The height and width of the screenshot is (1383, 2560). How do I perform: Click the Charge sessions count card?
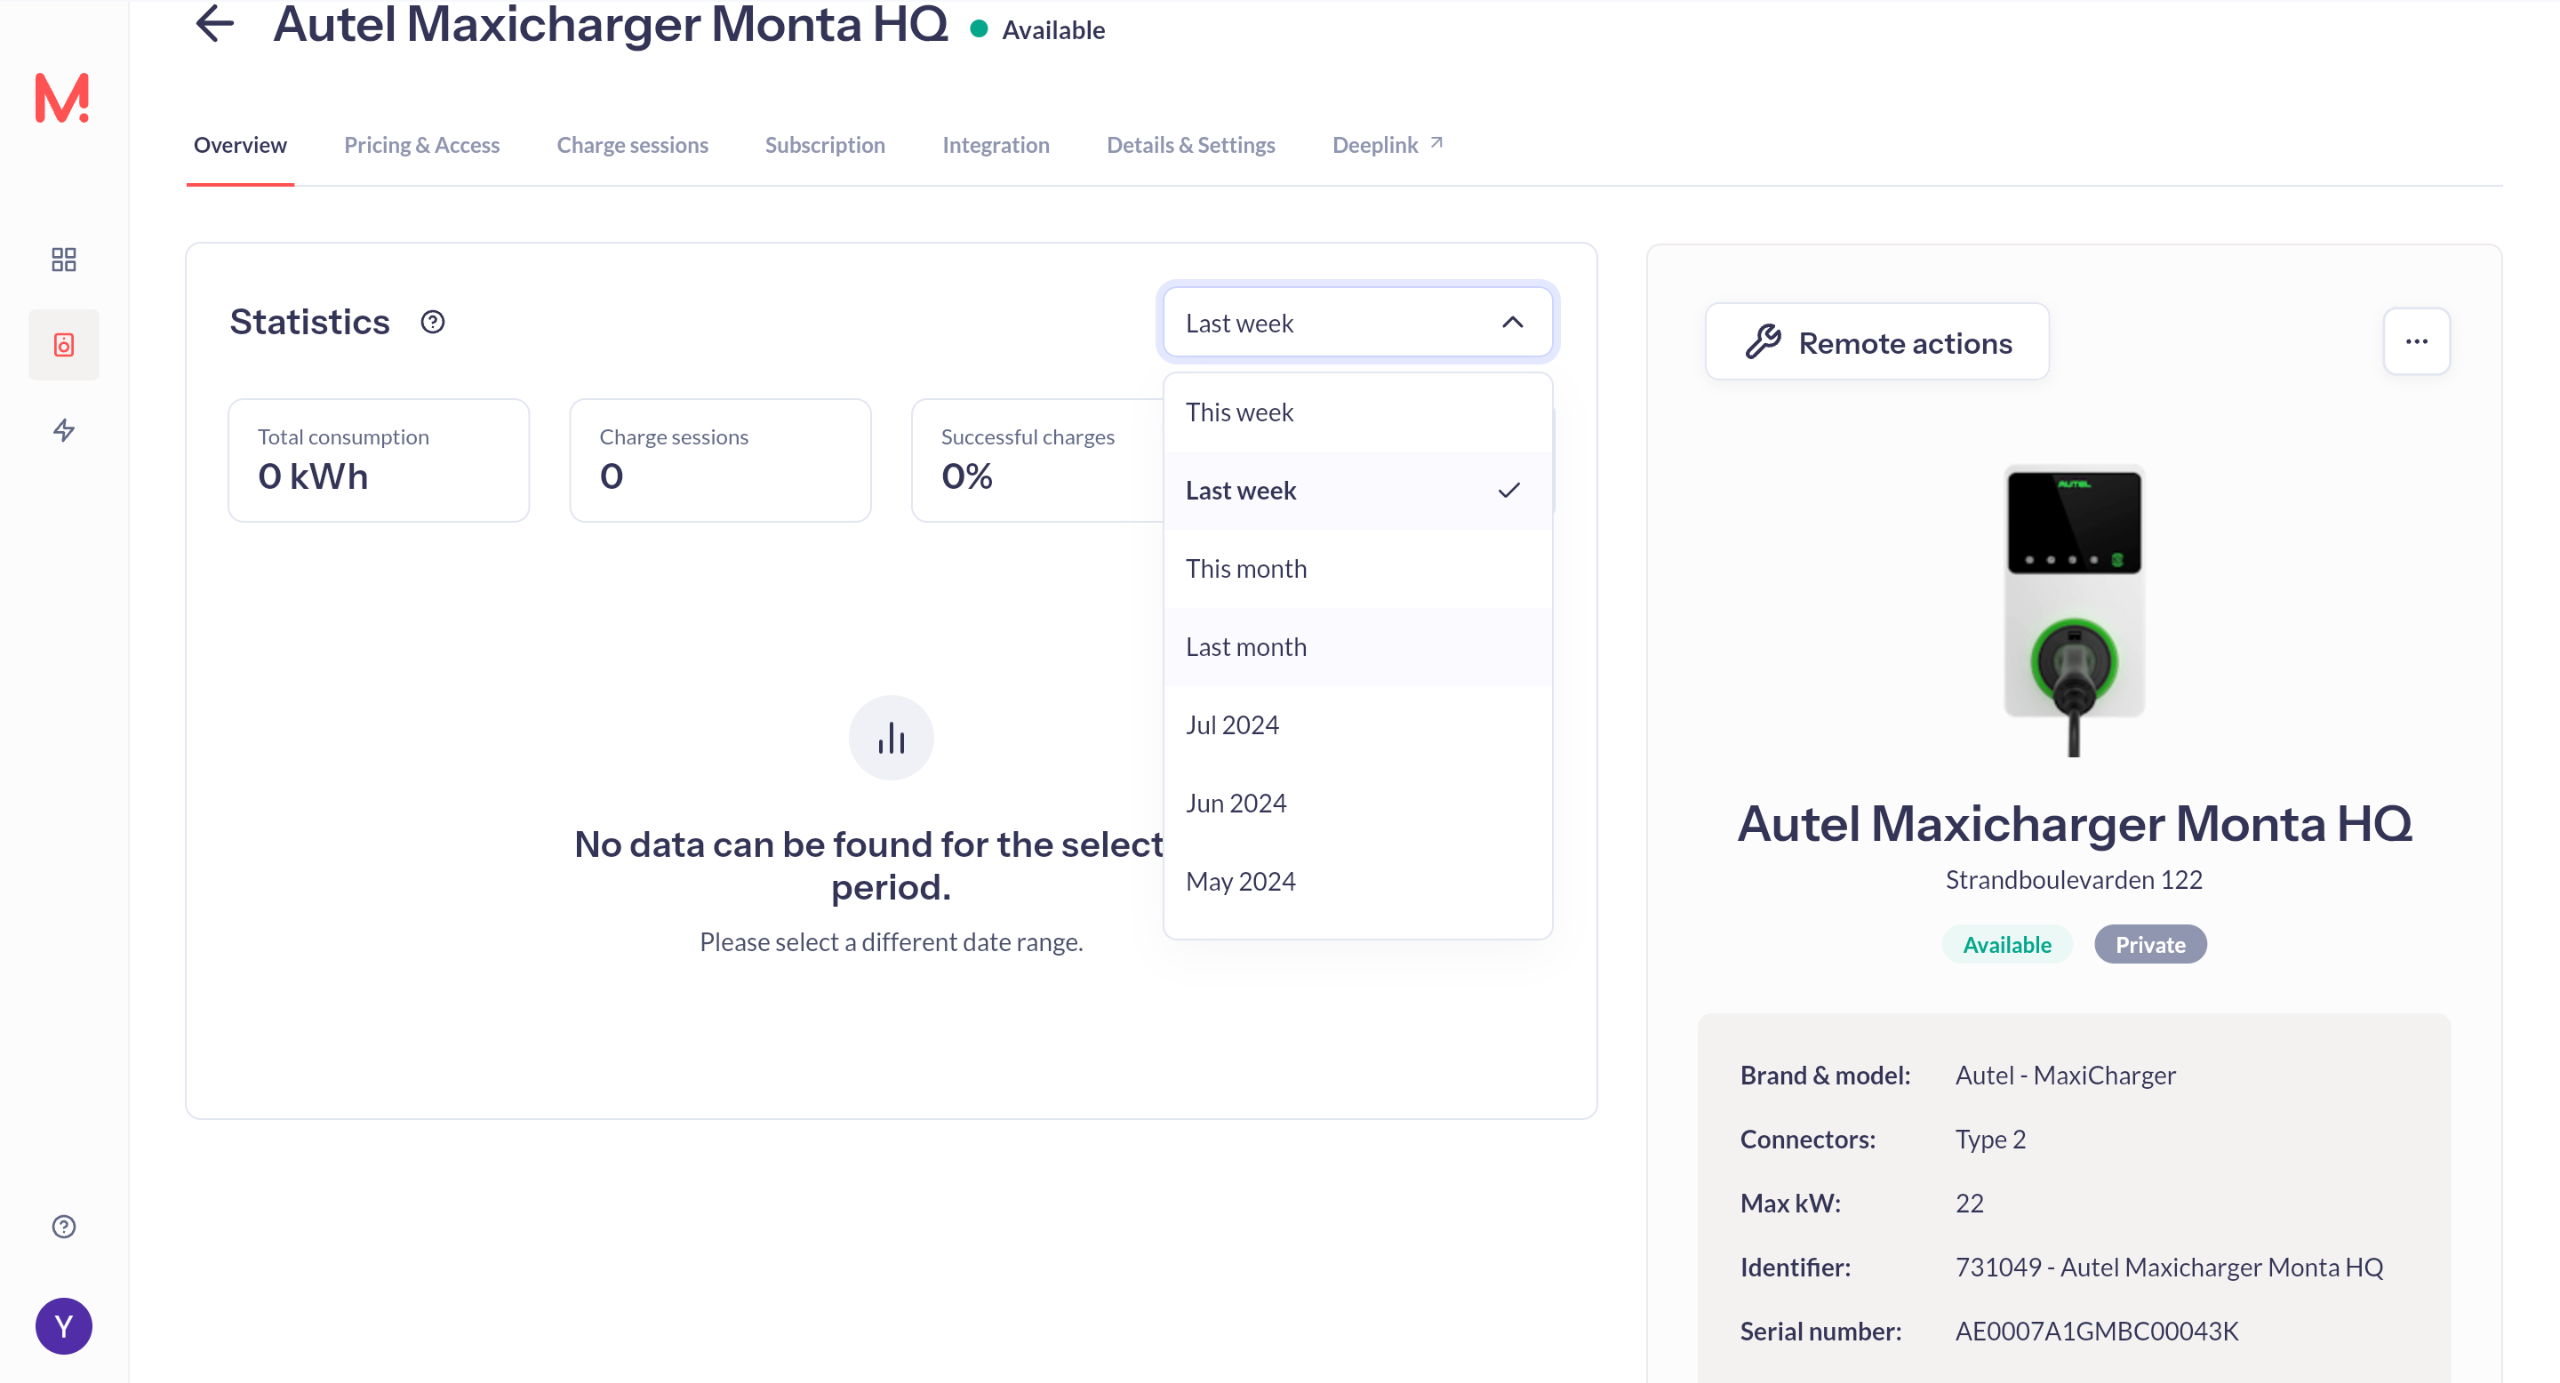click(720, 460)
